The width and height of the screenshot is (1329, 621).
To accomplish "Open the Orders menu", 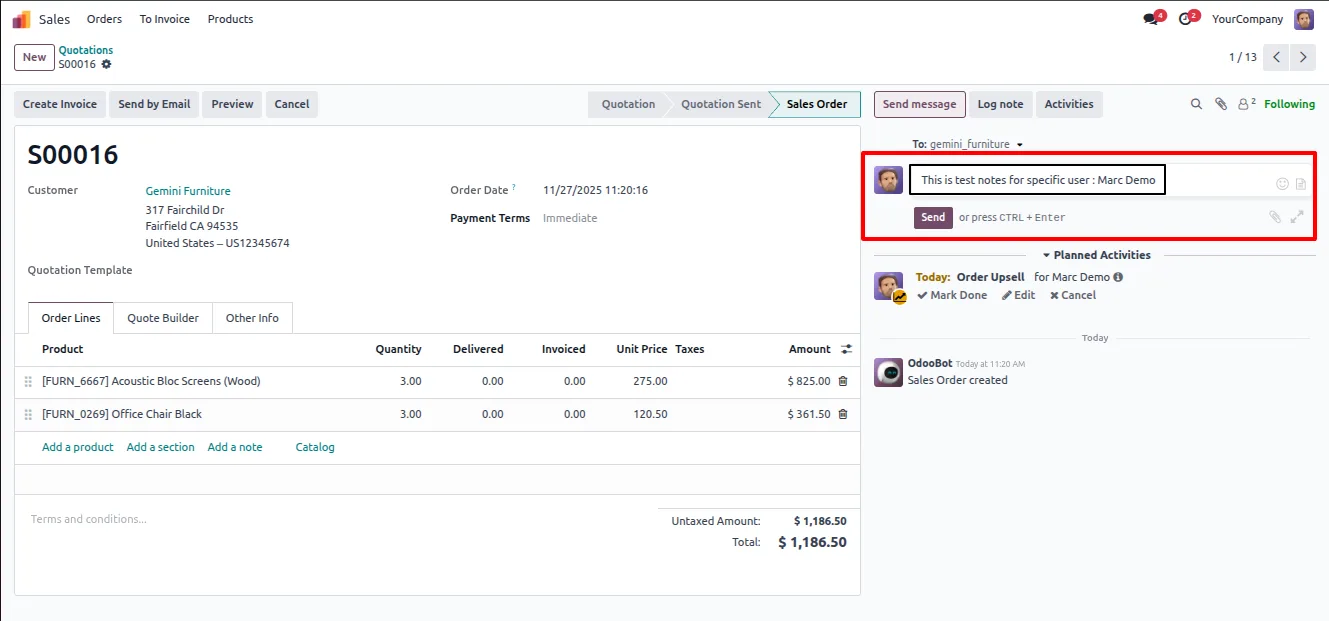I will 104,19.
